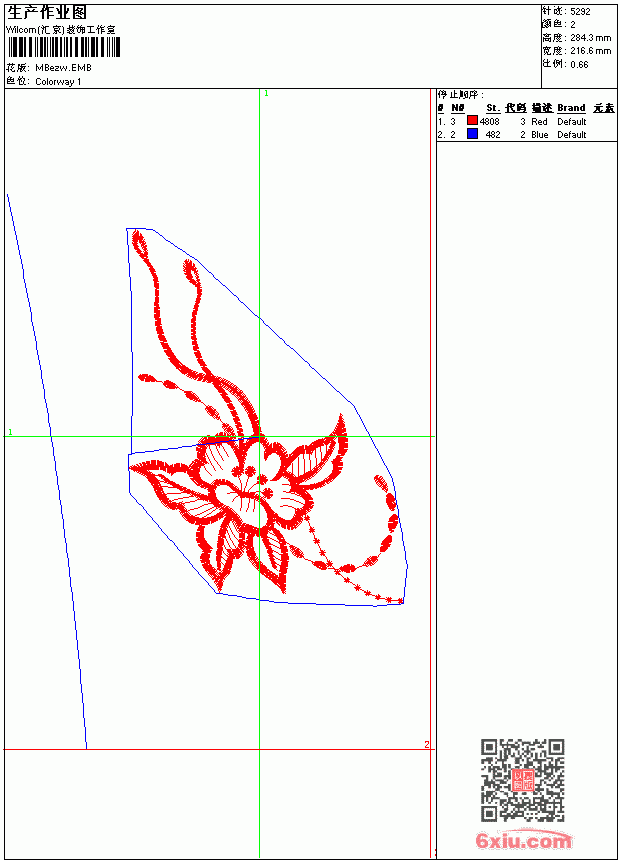Click the green marker 1 at left of the horizontal line
Image resolution: width=620 pixels, height=860 pixels.
click(10, 432)
